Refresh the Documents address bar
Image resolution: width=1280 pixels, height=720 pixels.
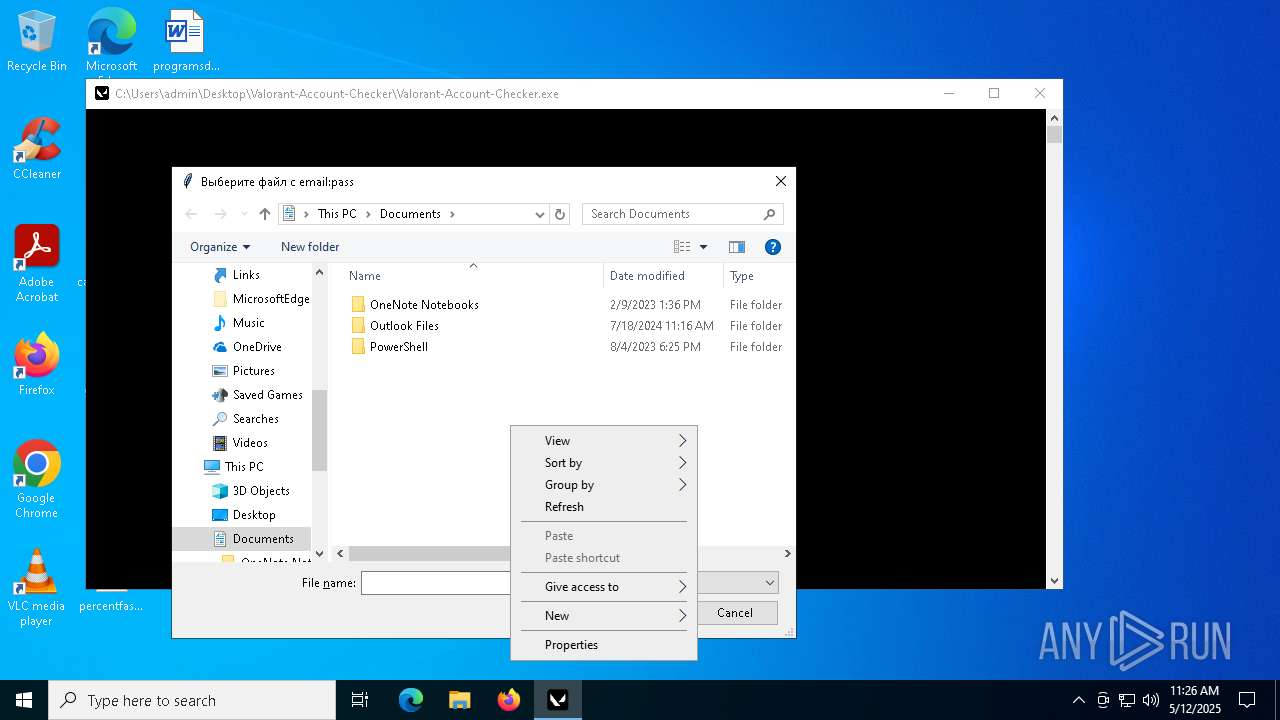point(560,214)
